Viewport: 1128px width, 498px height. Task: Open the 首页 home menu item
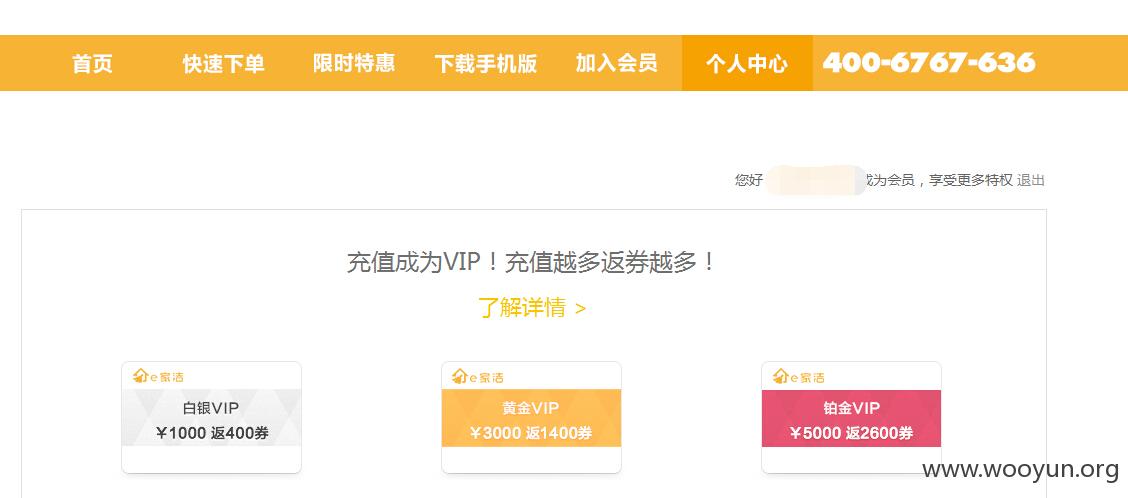tap(92, 63)
